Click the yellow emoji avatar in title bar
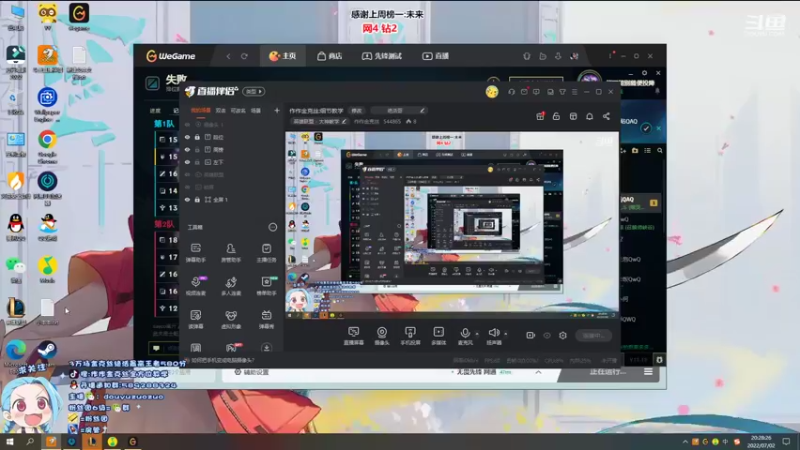This screenshot has height=450, width=800. (492, 92)
